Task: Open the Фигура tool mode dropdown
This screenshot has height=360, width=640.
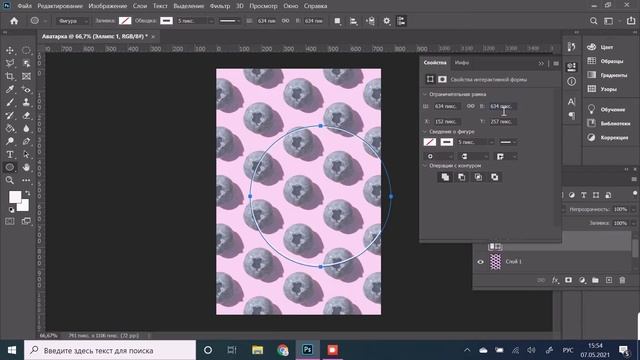Action: click(73, 21)
